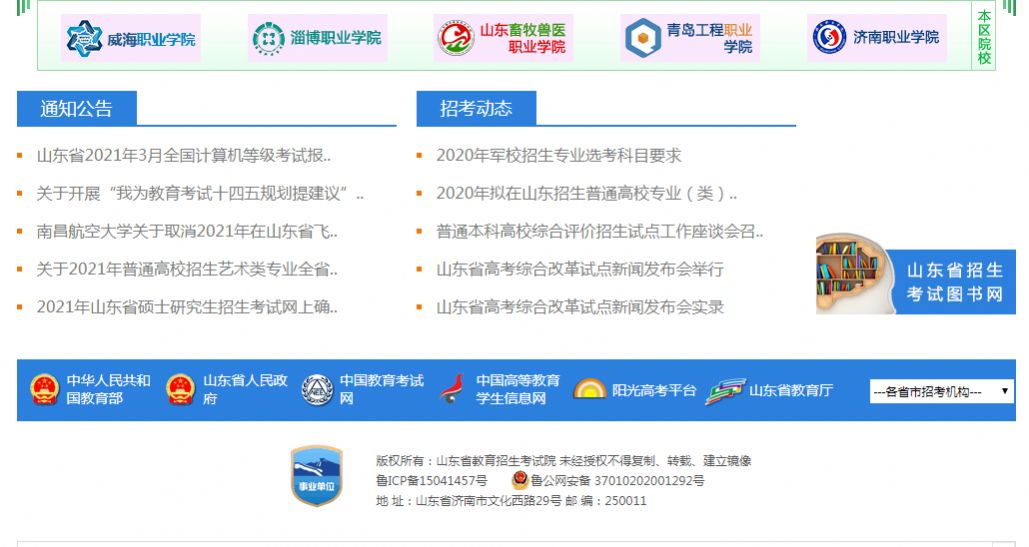Viewport: 1029px width, 547px height.
Task: Click the national emblem beside 中华人民共和国教育部
Action: [x=45, y=390]
